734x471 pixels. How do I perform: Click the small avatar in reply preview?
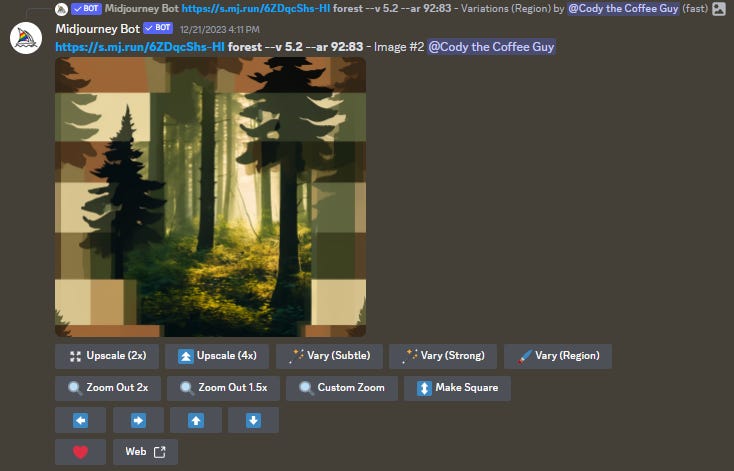click(x=61, y=9)
